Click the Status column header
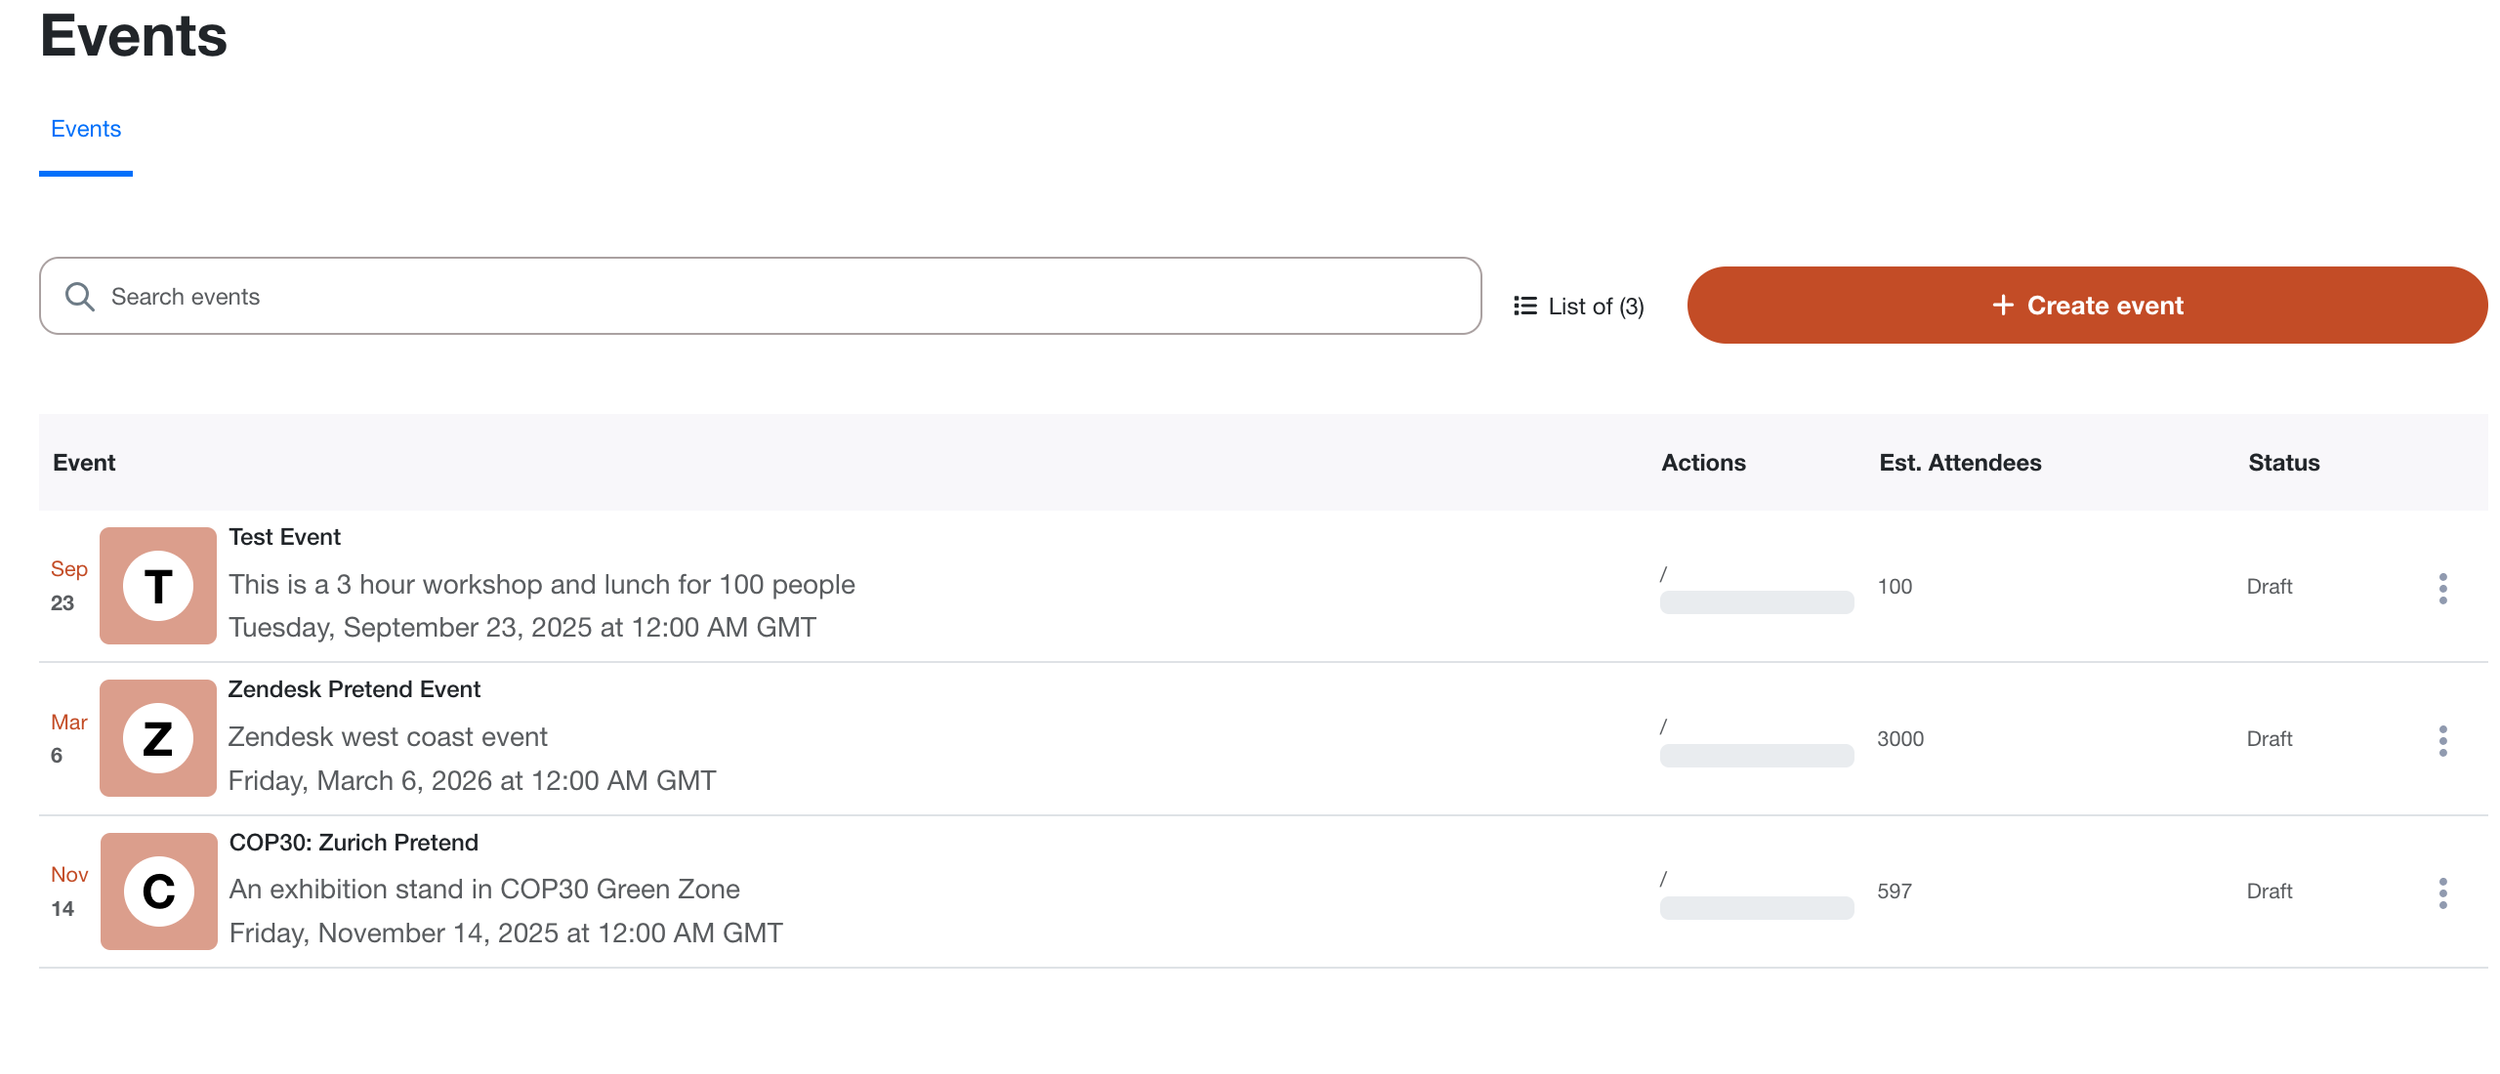This screenshot has height=1074, width=2500. (x=2284, y=463)
